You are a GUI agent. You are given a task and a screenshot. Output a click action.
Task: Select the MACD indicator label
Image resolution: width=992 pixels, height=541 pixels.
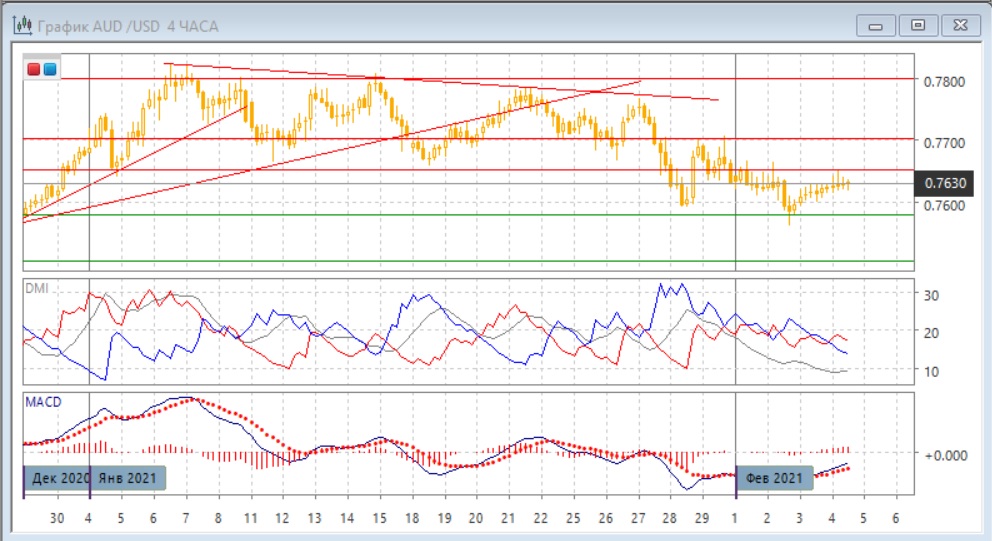point(43,402)
